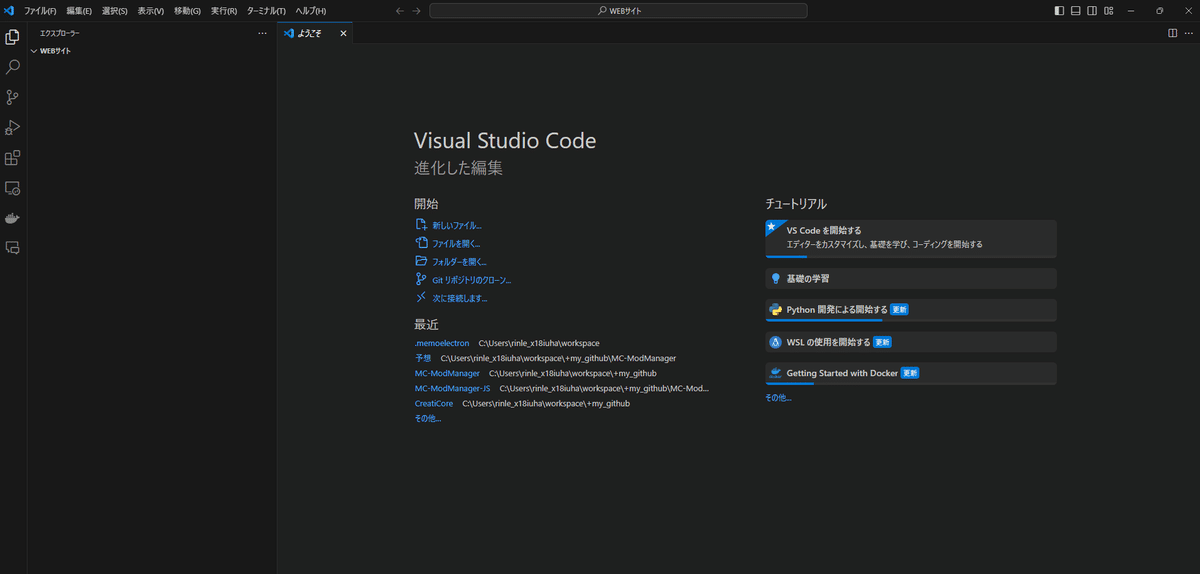Viewport: 1200px width, 574px height.
Task: Open the Search view icon
Action: pyautogui.click(x=13, y=67)
